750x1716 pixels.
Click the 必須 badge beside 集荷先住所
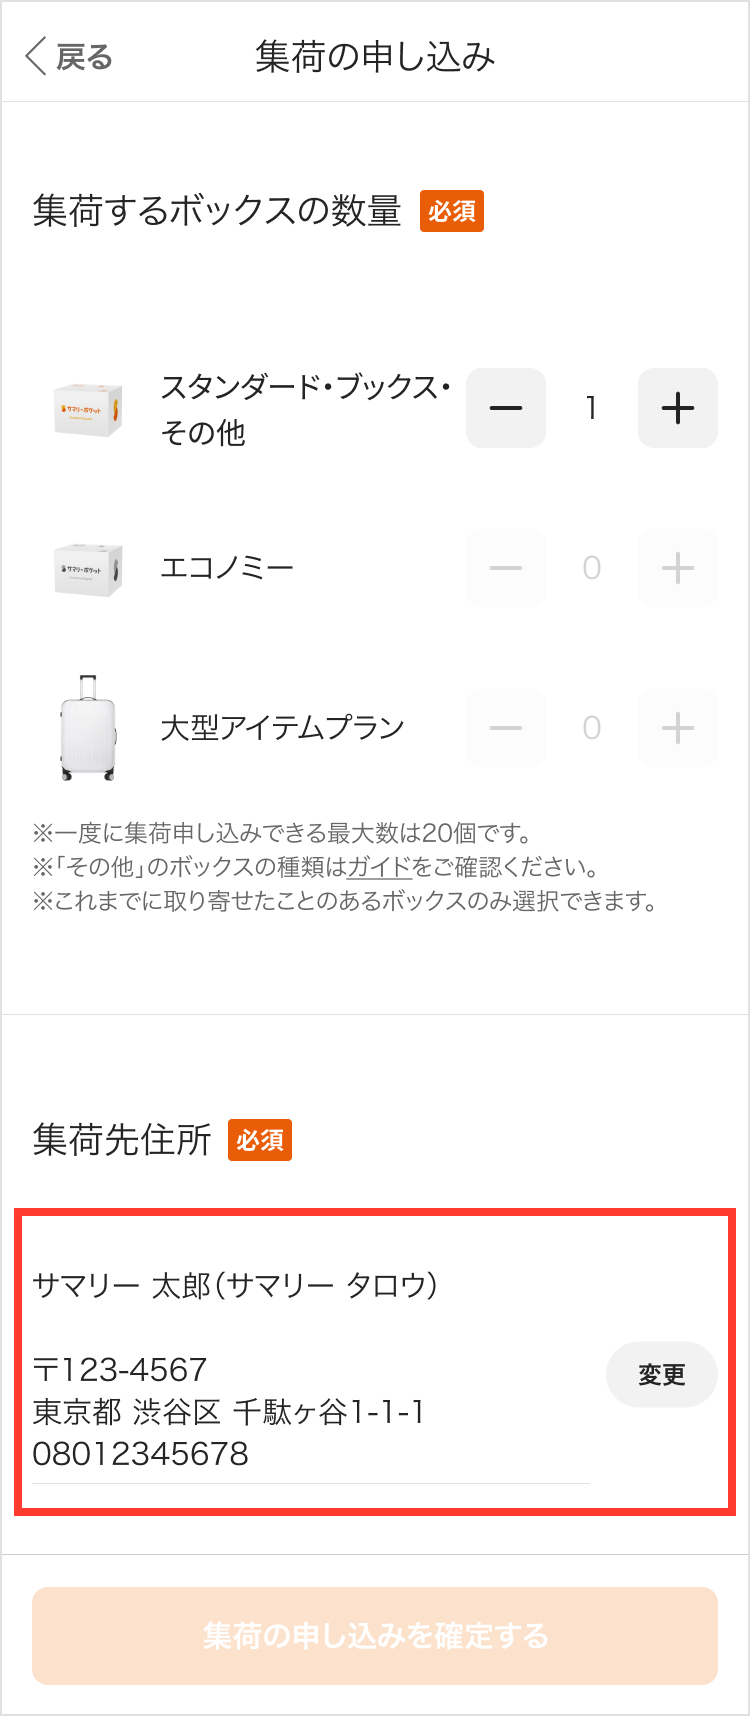point(260,1140)
